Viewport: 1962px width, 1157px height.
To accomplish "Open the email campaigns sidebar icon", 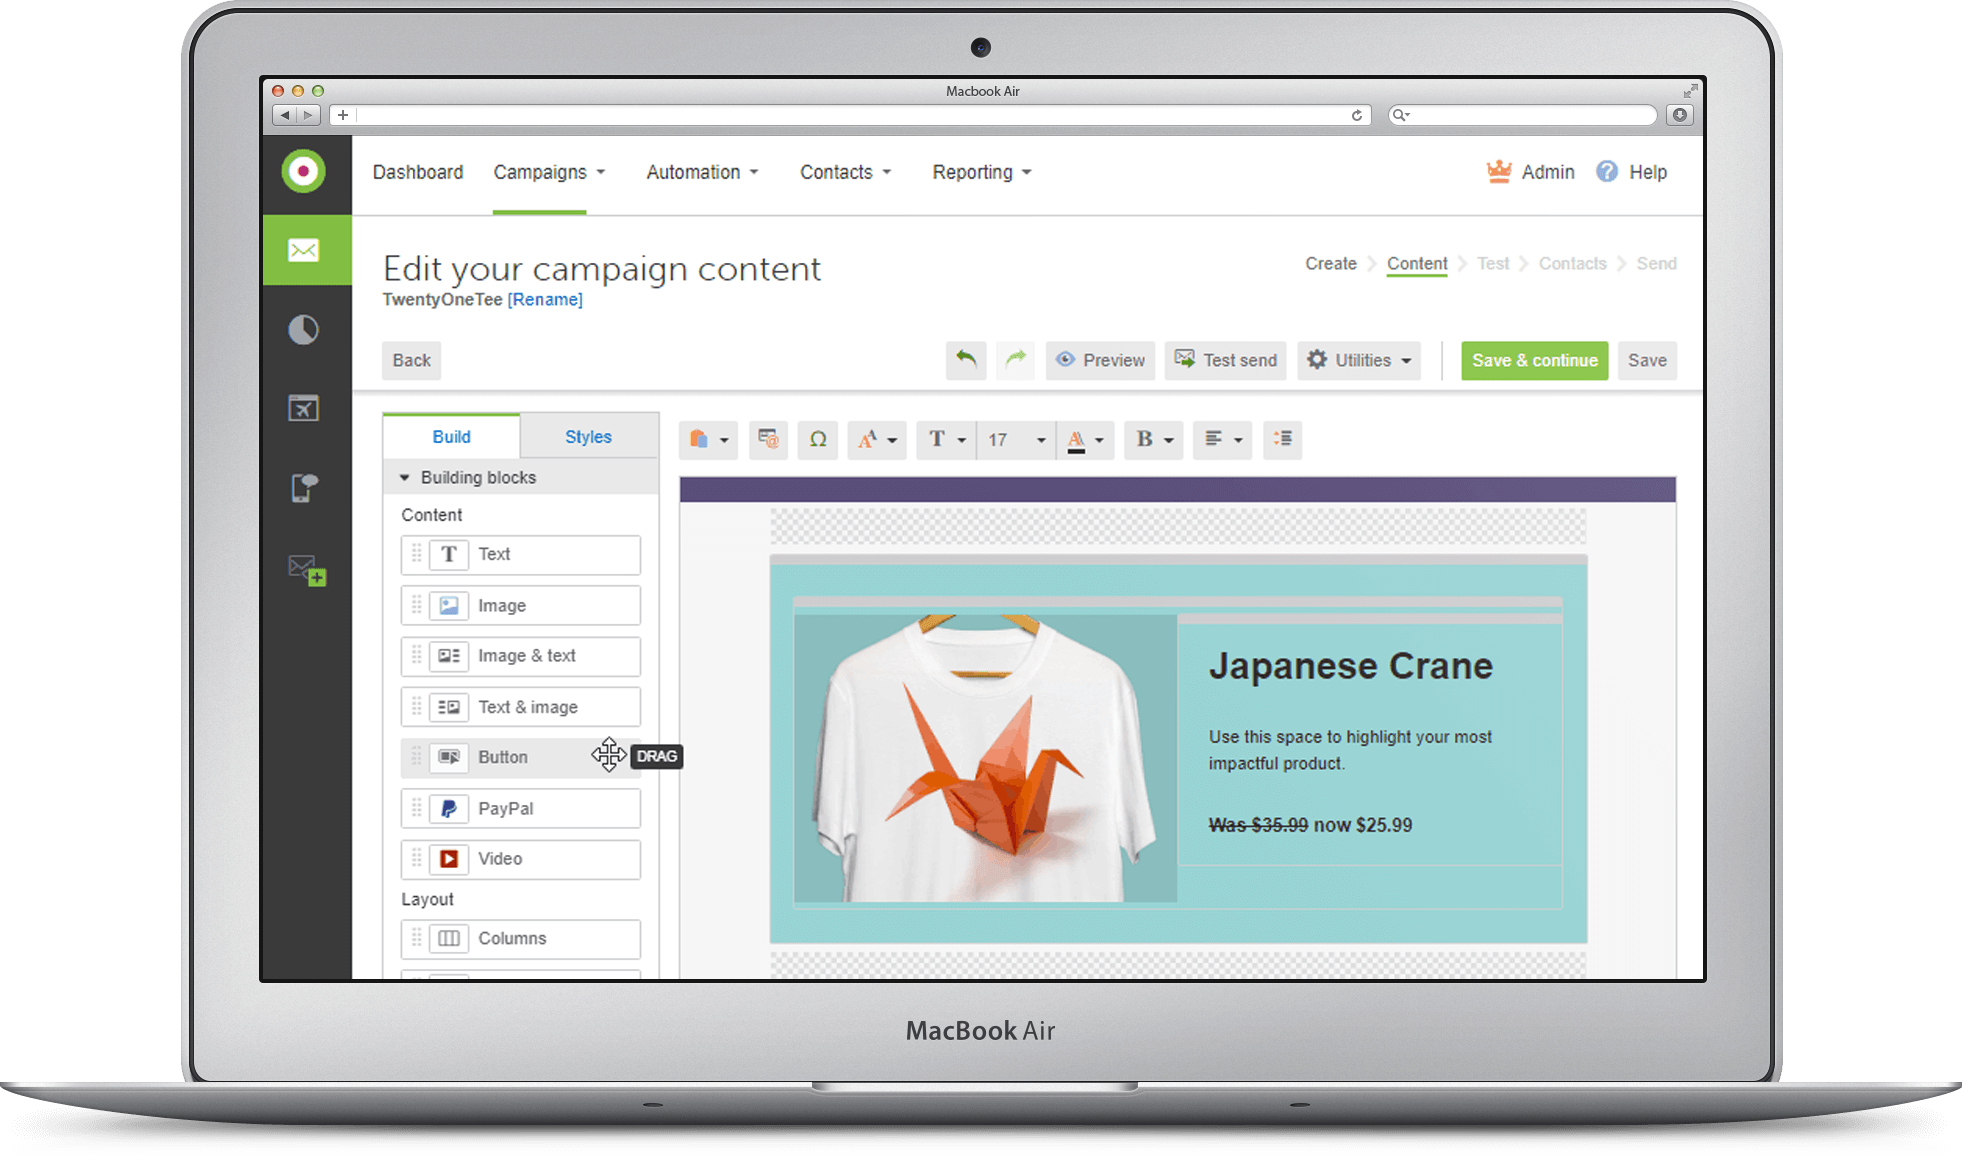I will (x=305, y=250).
